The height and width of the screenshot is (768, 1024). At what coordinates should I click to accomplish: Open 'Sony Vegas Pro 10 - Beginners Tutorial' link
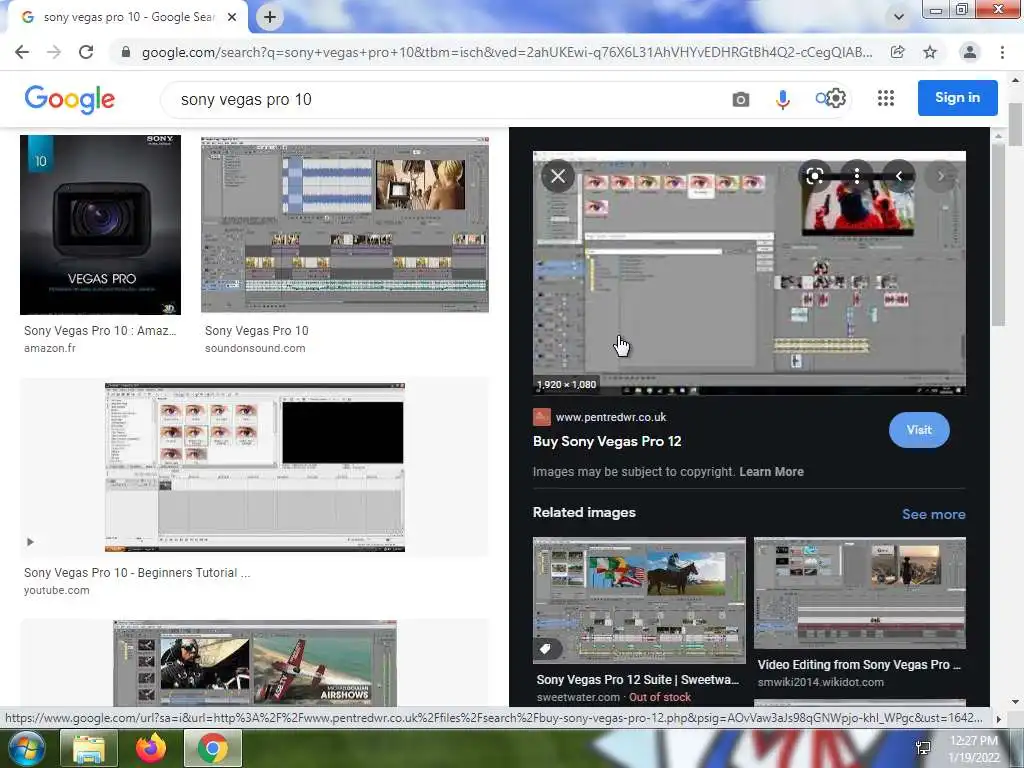[136, 573]
